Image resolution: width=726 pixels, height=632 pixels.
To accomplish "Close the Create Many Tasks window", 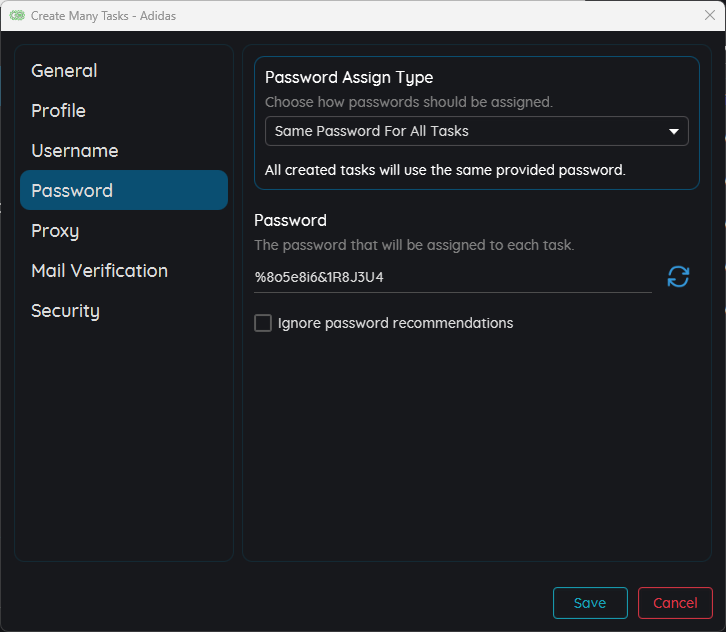I will coord(709,15).
